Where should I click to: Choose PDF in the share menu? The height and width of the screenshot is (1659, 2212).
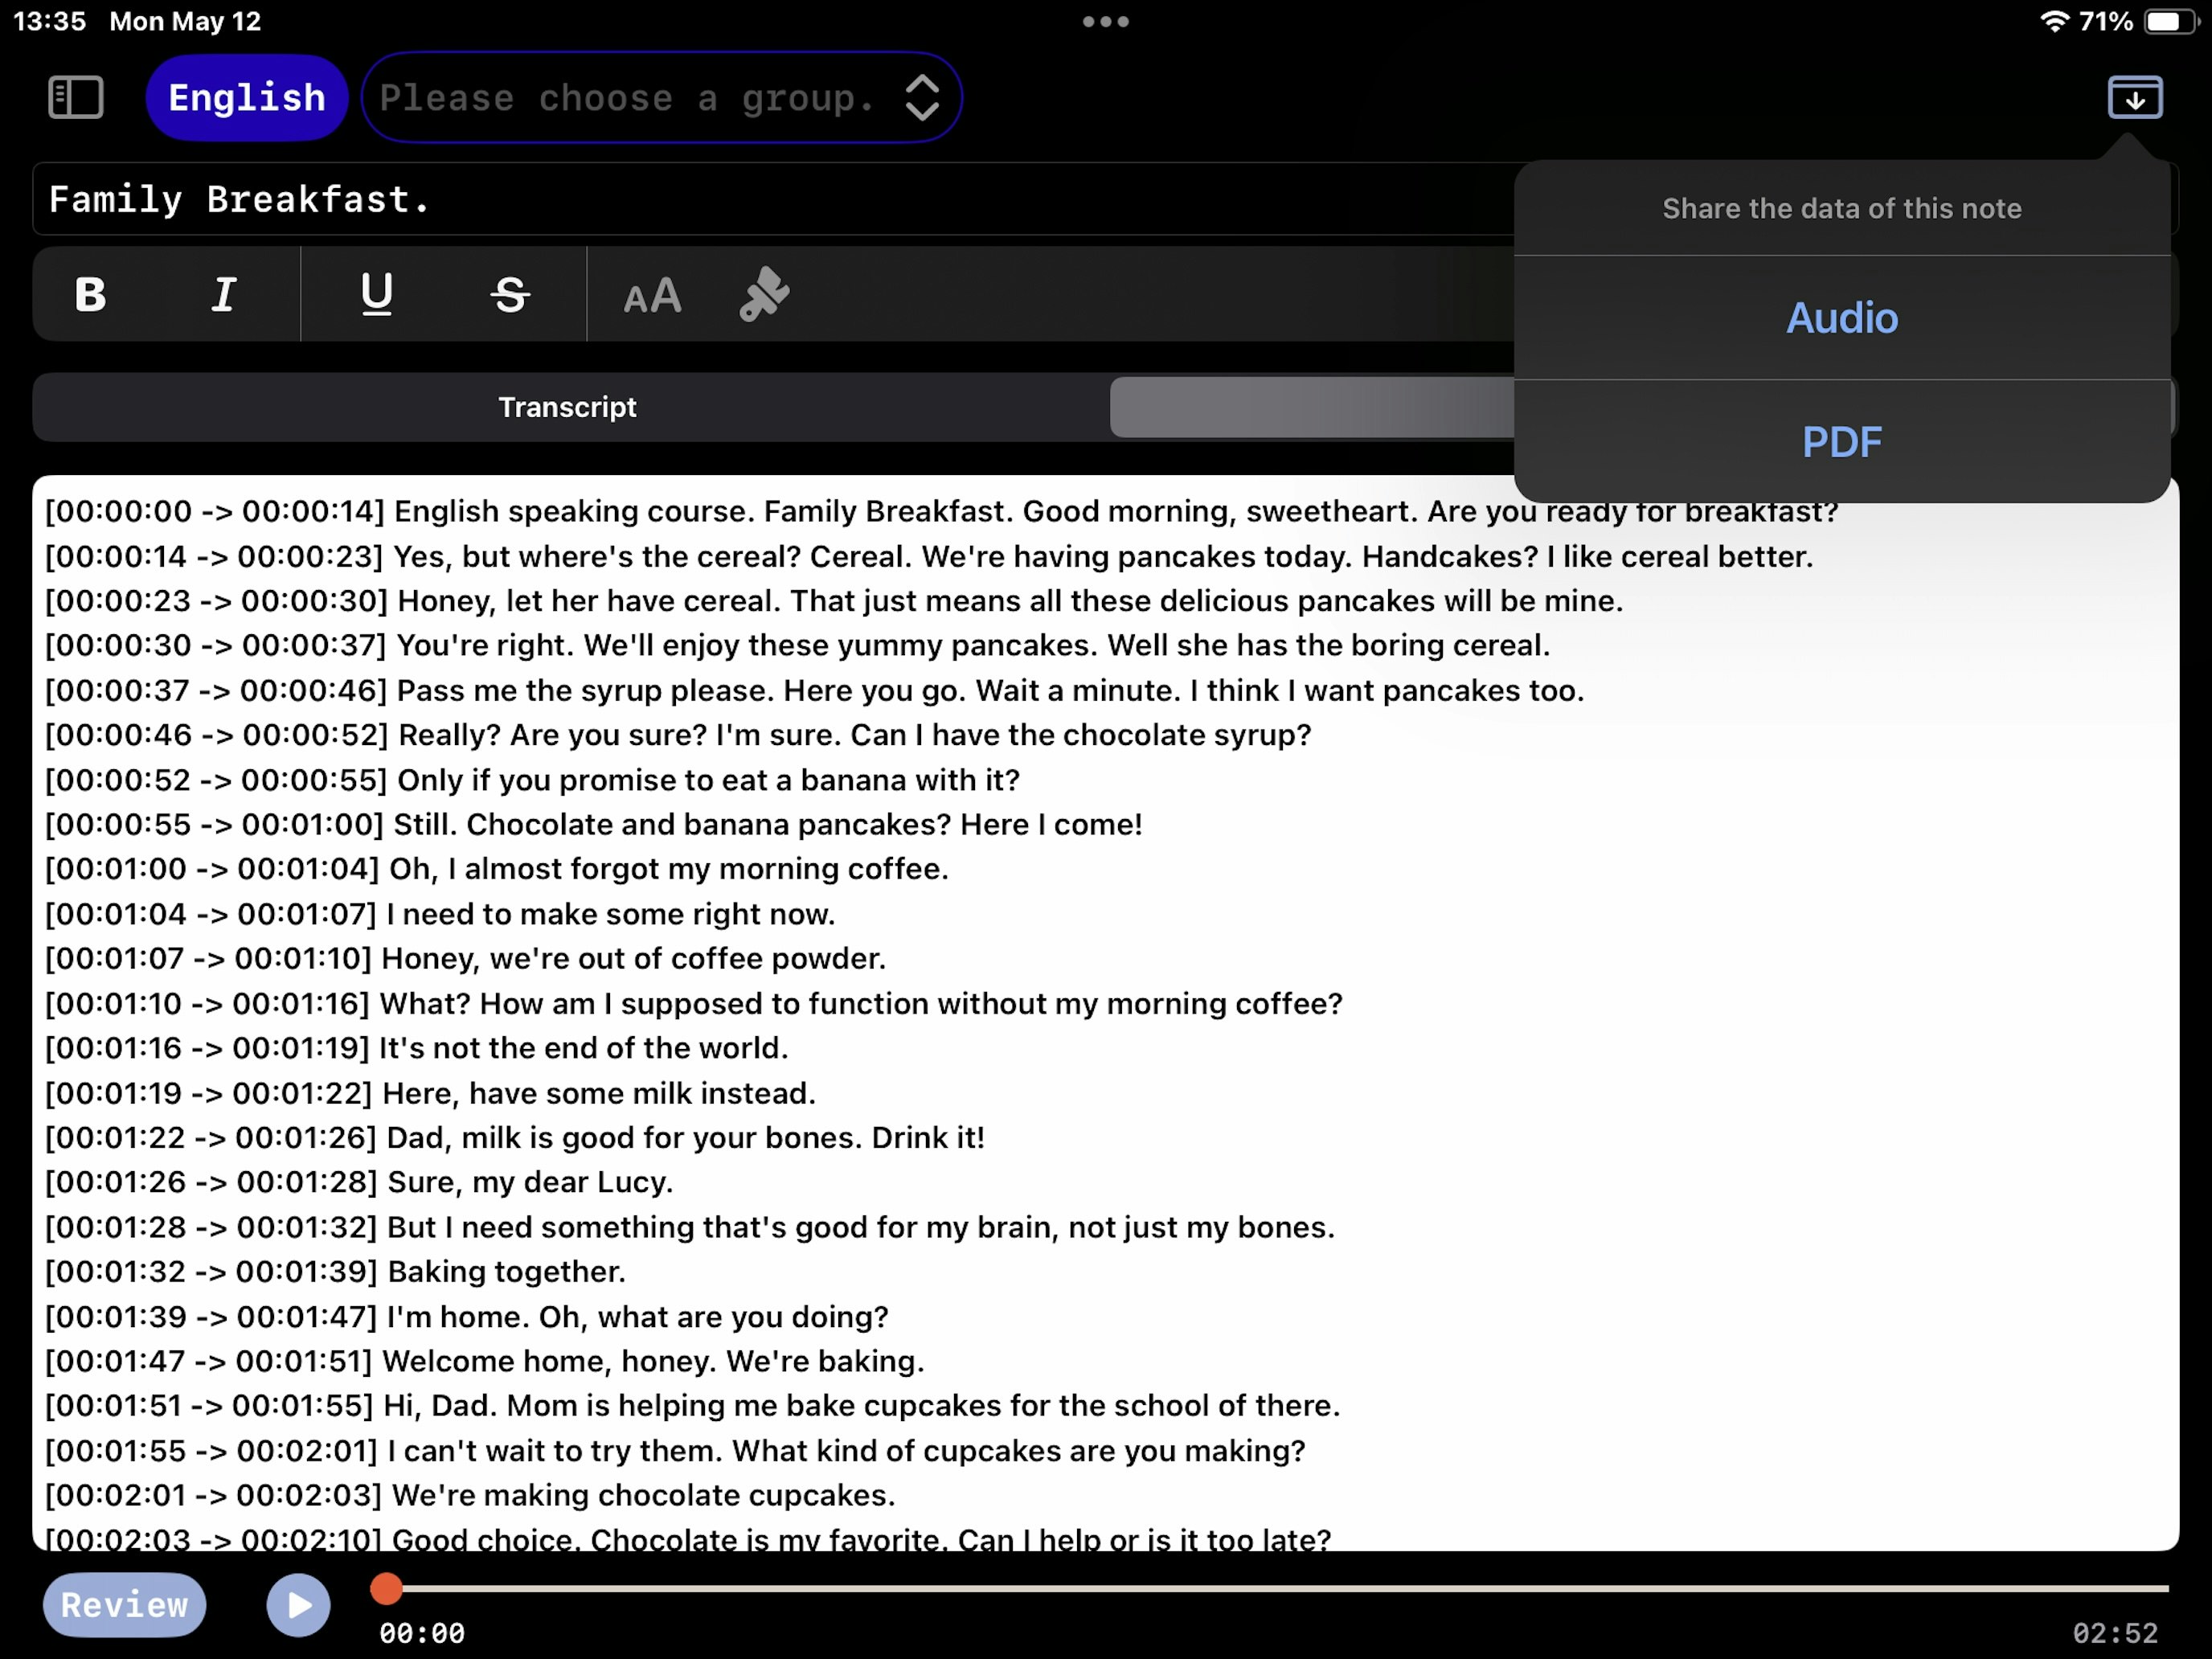[1841, 442]
